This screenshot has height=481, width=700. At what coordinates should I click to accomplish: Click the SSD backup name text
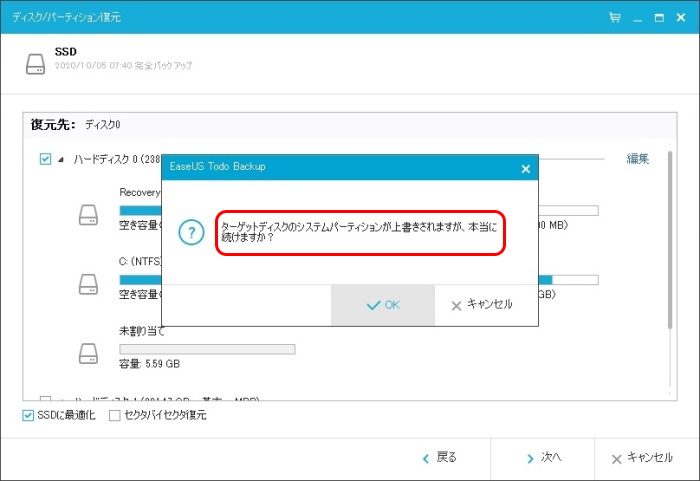coord(66,52)
